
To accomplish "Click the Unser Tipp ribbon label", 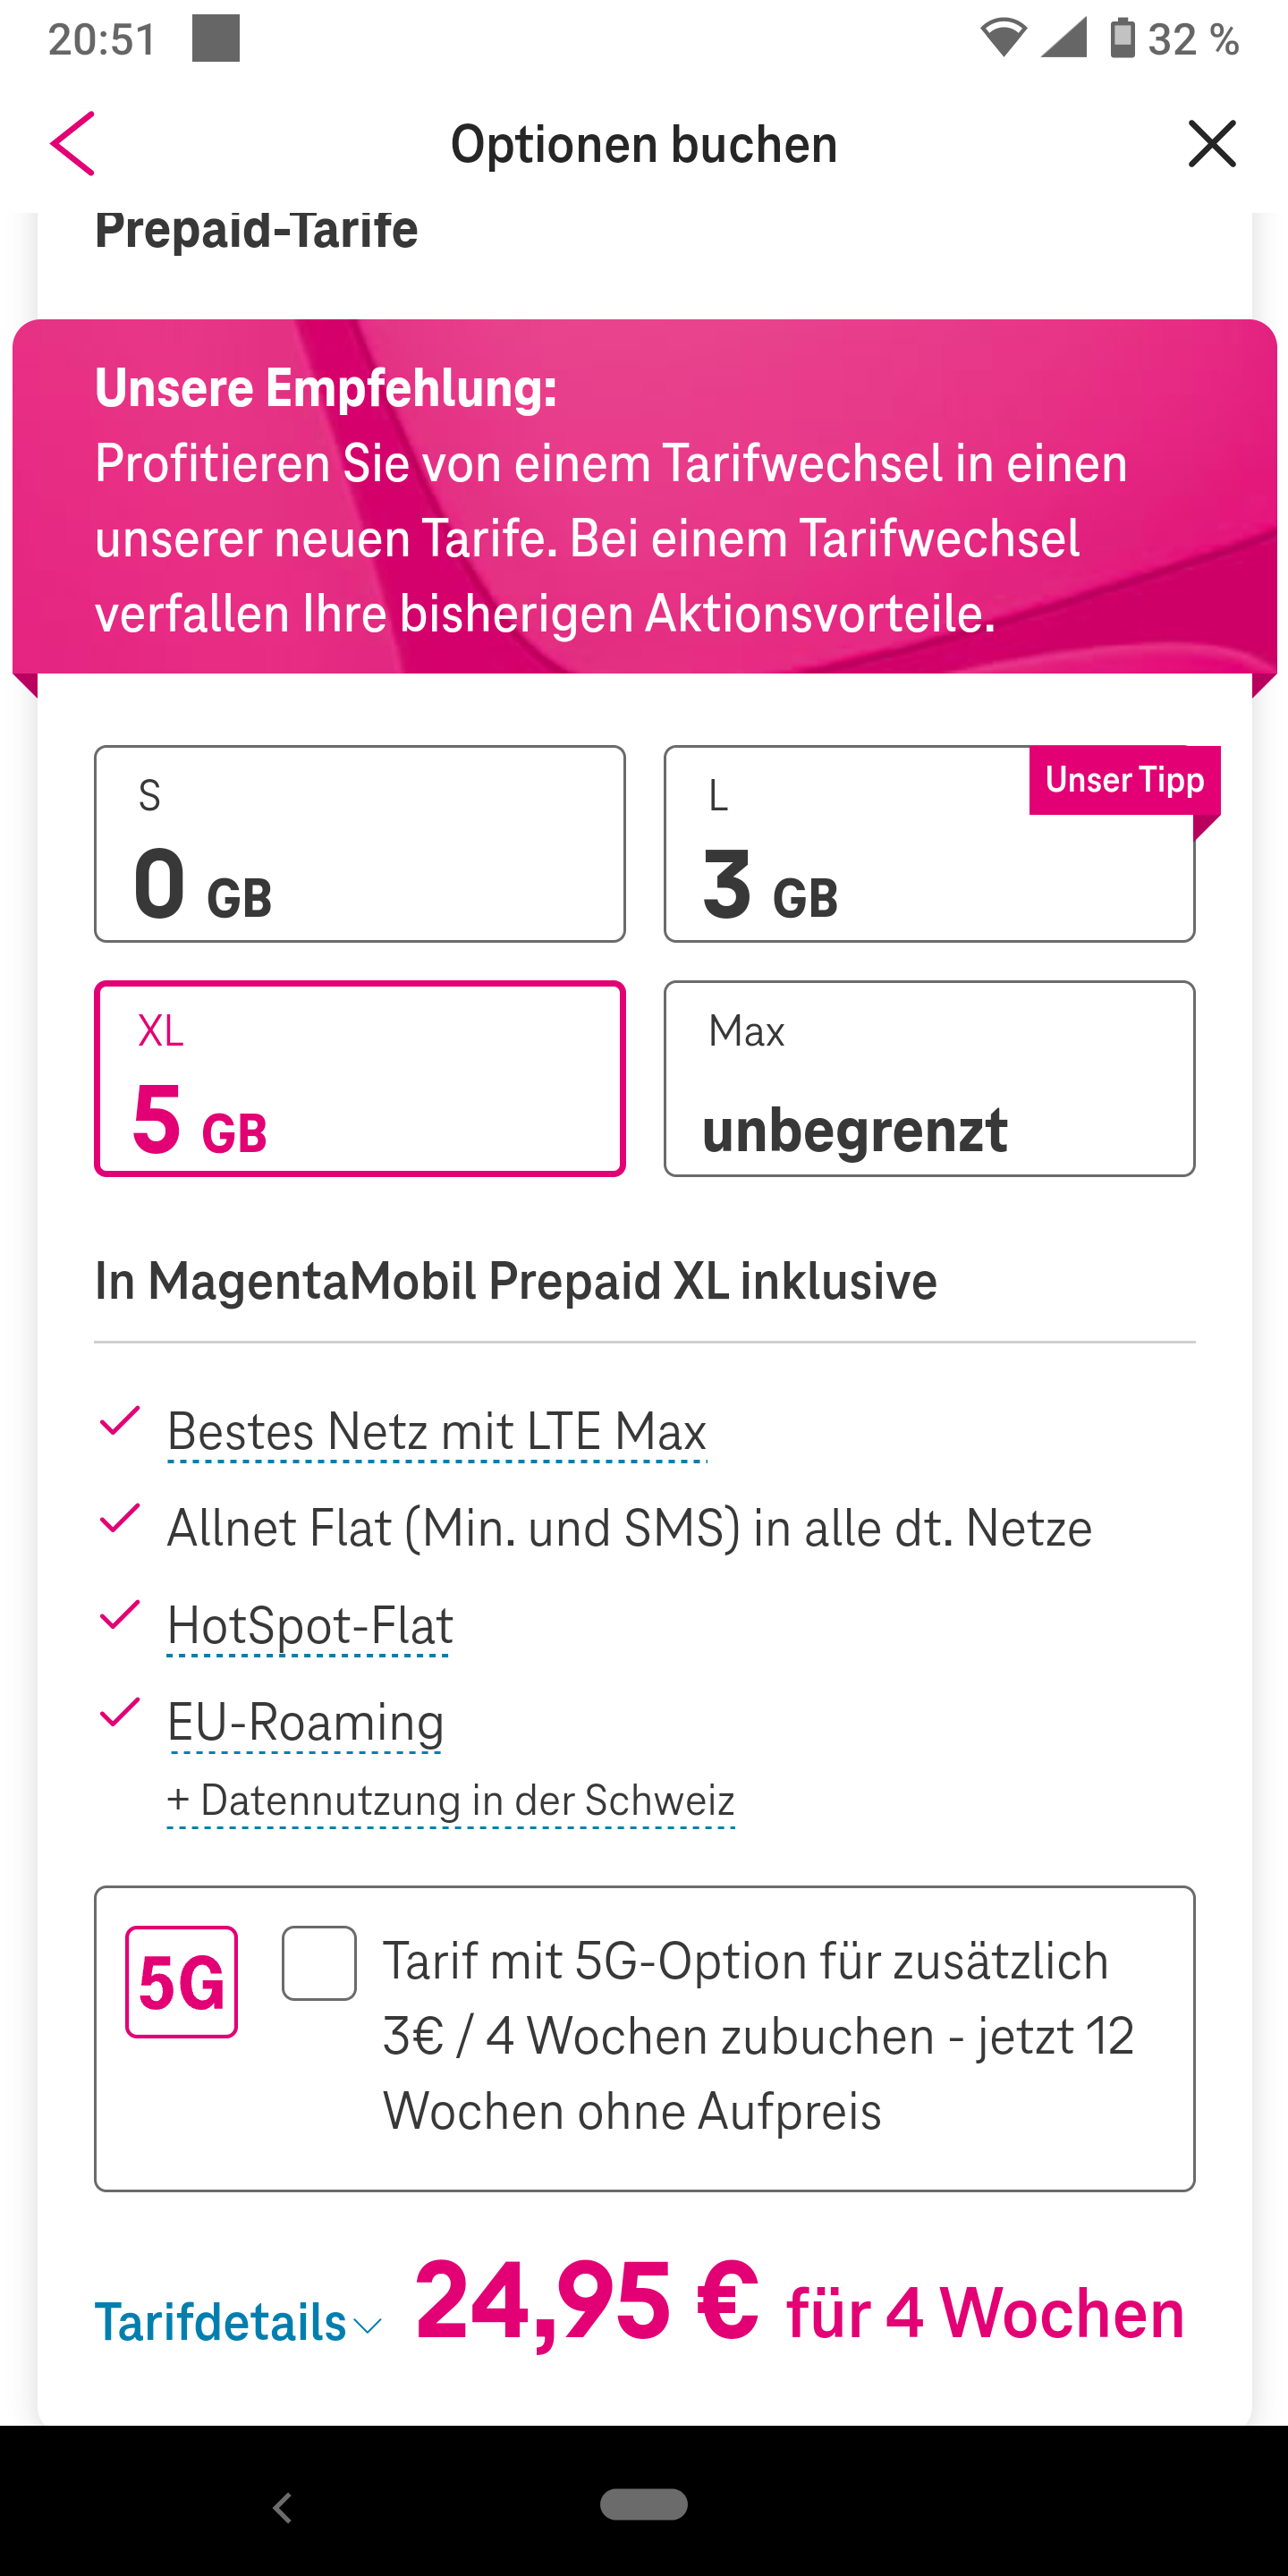I will 1123,780.
